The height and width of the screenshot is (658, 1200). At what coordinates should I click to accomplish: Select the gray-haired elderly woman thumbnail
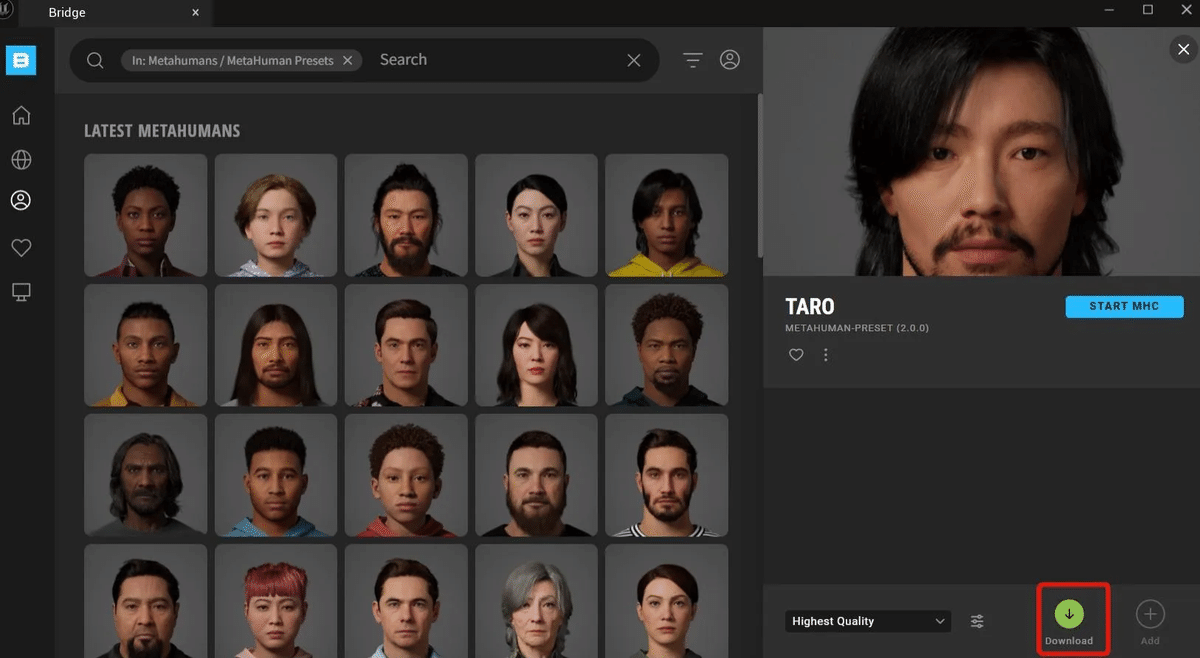(537, 601)
